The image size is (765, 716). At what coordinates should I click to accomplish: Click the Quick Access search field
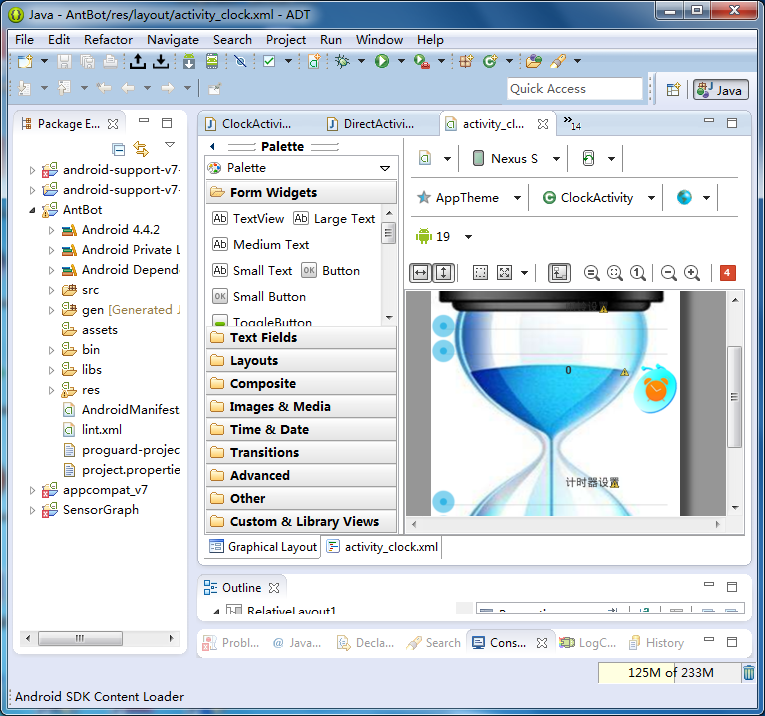click(x=574, y=89)
